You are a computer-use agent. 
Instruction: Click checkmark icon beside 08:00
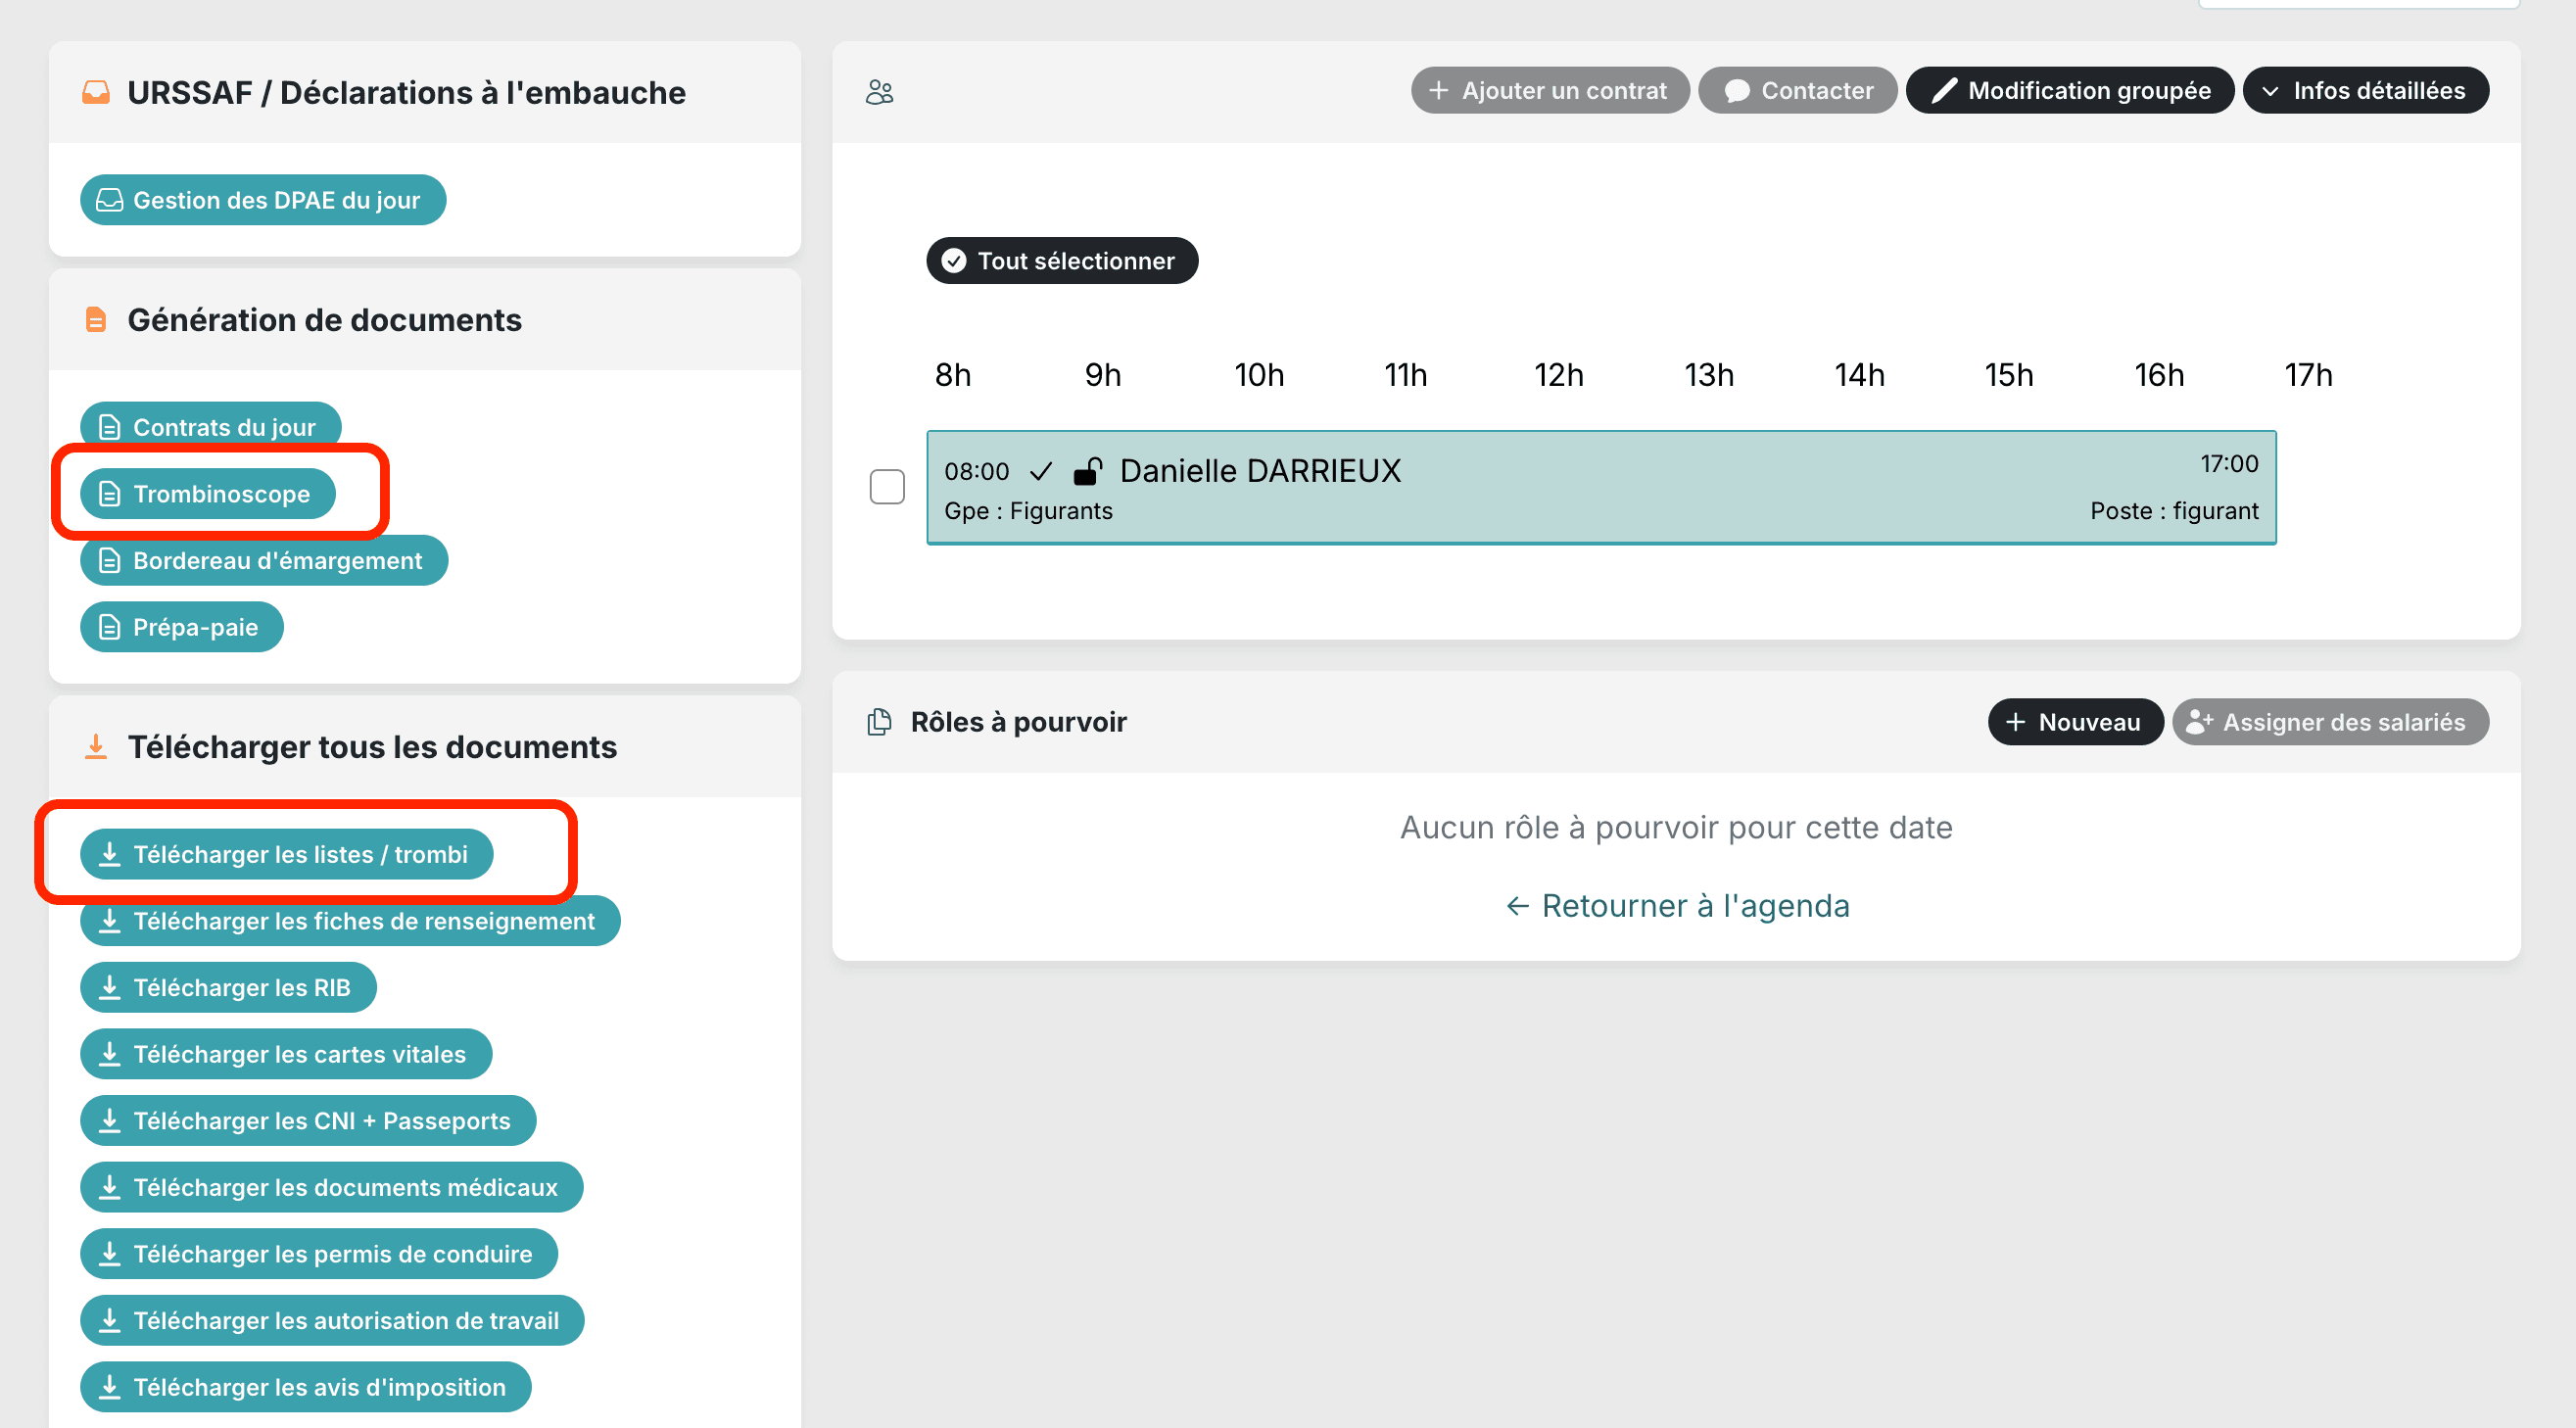[1041, 471]
